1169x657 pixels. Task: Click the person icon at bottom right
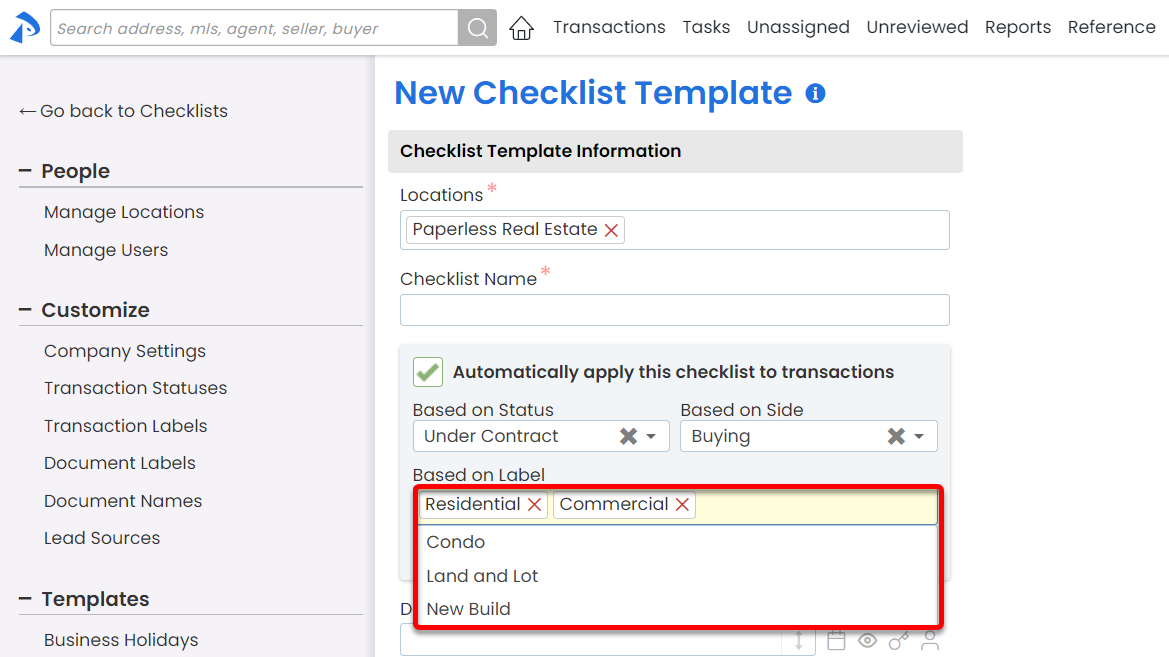(x=930, y=640)
